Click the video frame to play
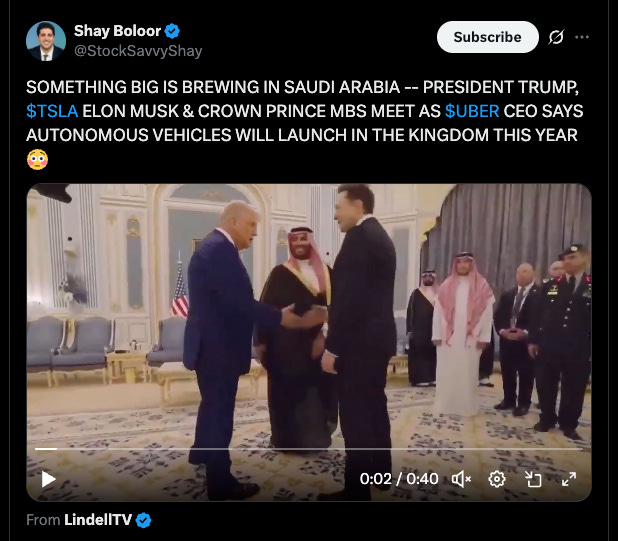 point(309,315)
